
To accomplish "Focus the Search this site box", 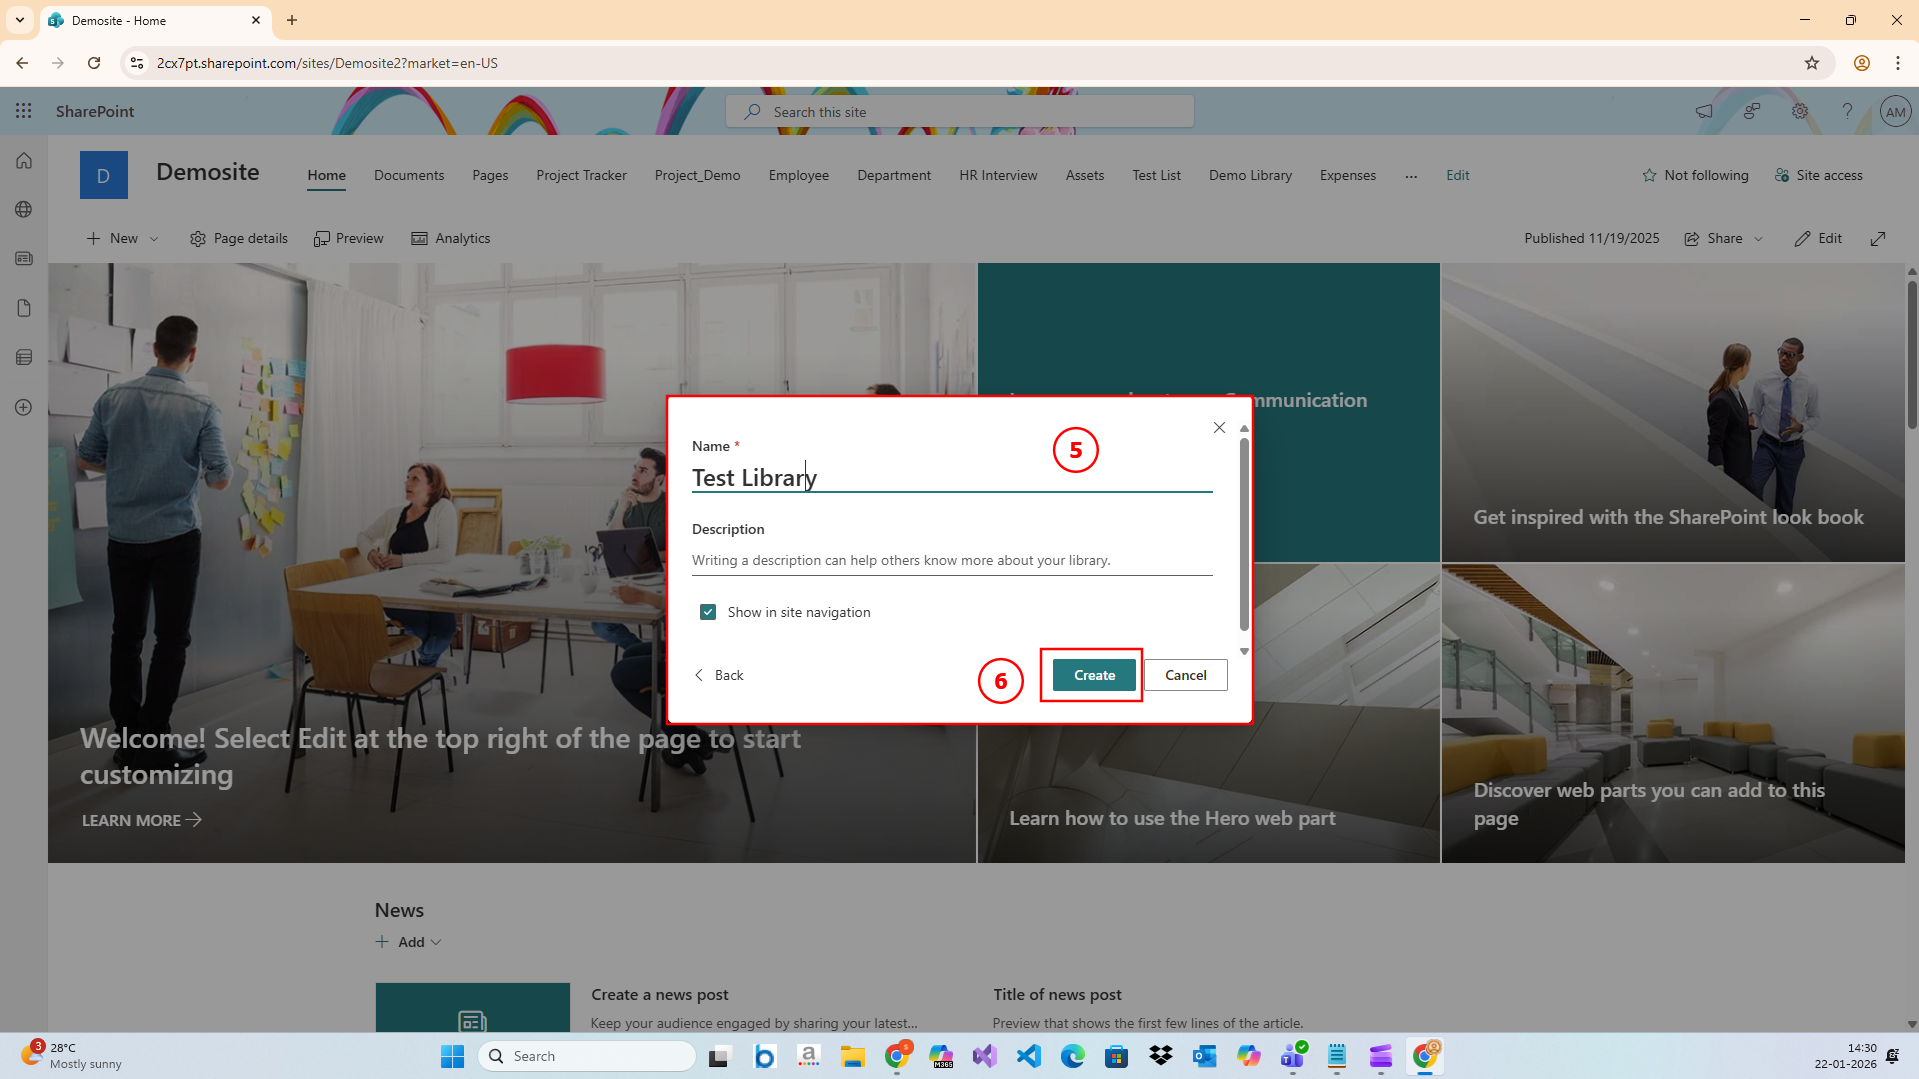I will click(960, 111).
